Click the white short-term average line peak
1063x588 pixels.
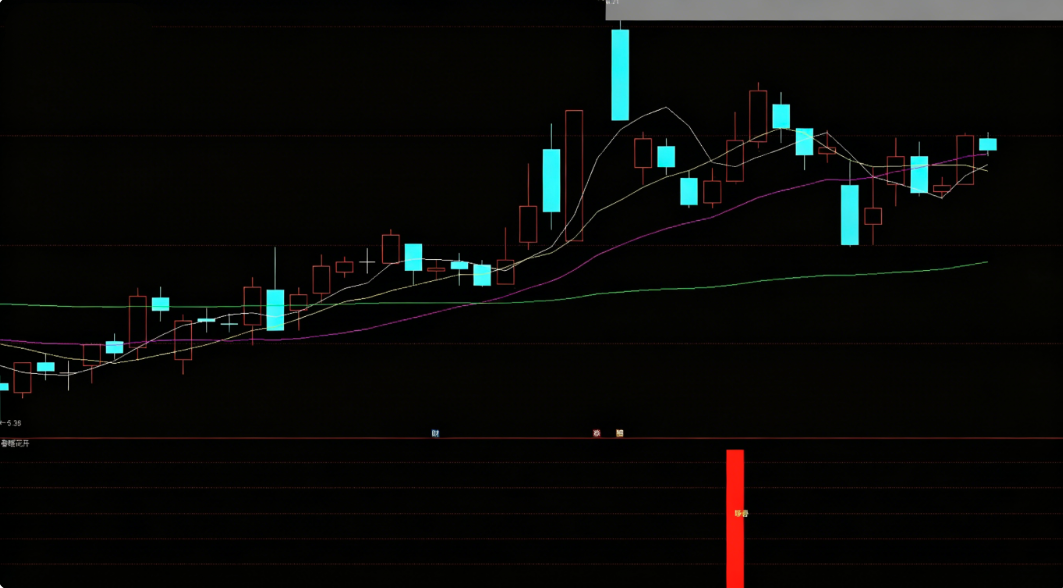click(666, 107)
